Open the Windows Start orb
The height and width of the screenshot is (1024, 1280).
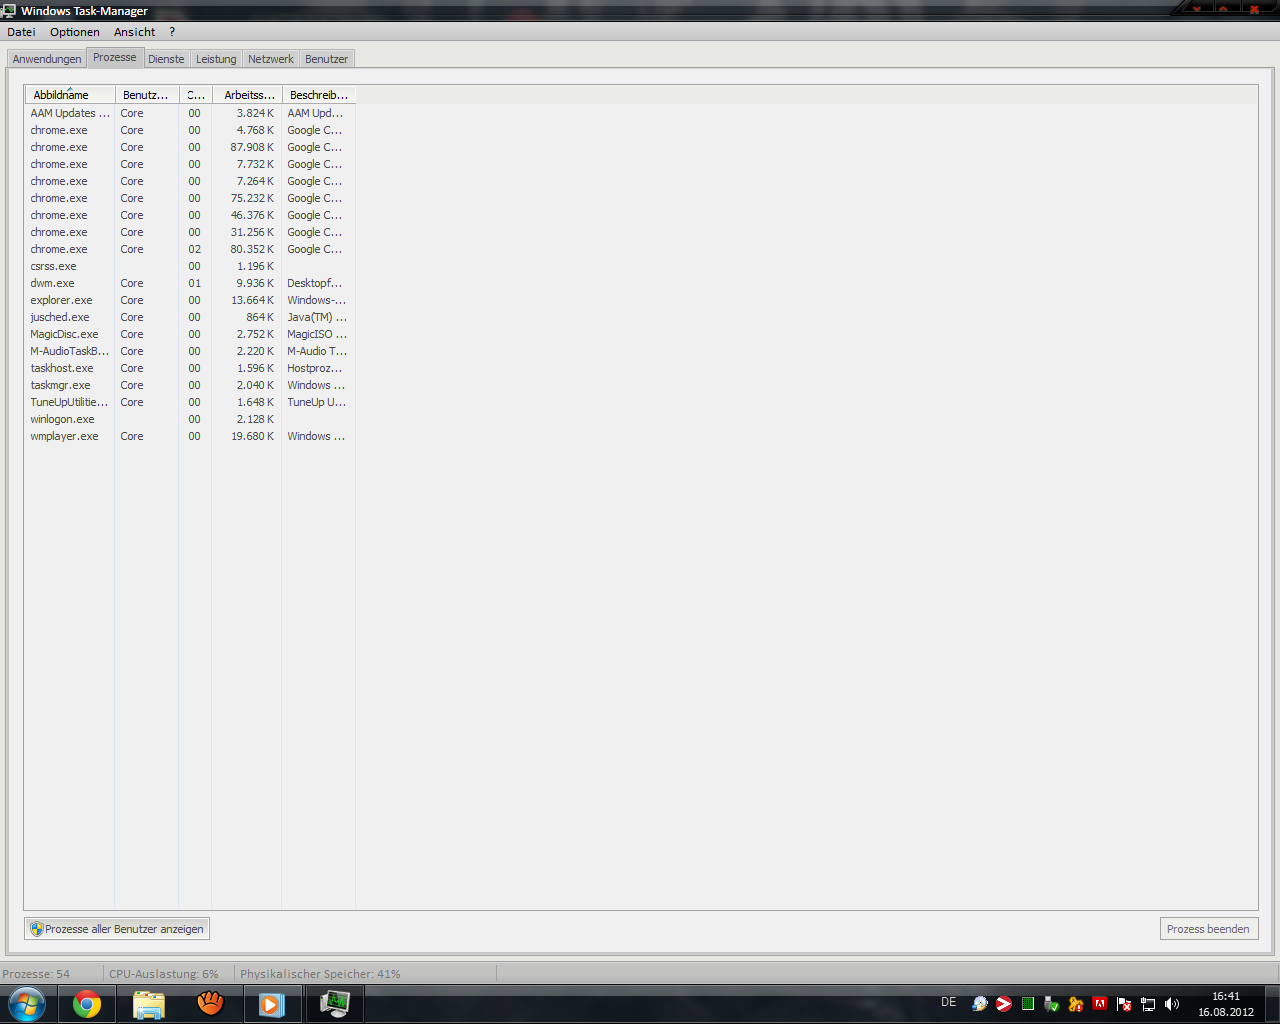click(26, 1003)
